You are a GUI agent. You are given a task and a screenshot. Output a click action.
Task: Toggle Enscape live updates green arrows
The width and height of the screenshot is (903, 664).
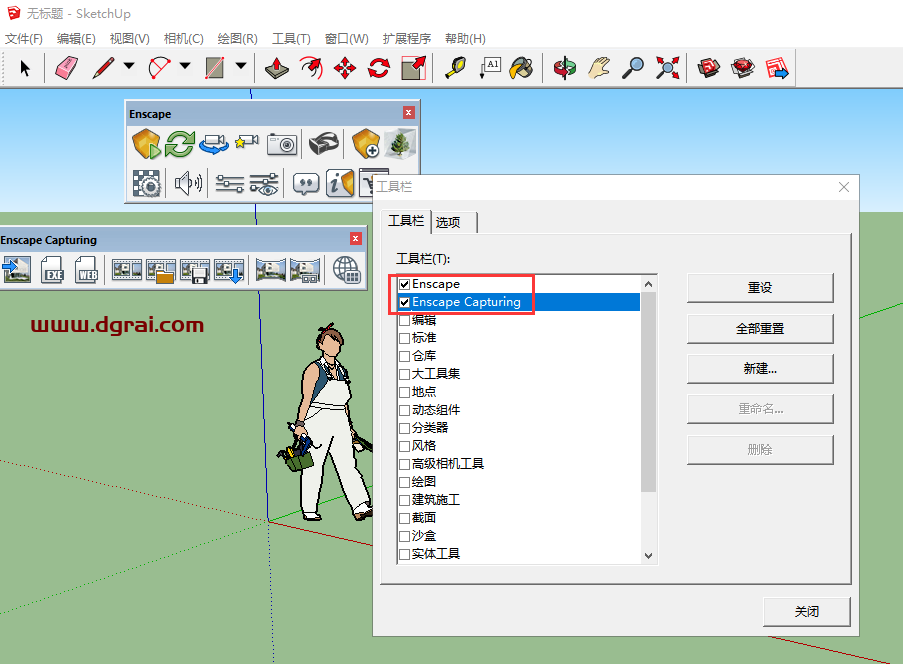click(x=180, y=144)
